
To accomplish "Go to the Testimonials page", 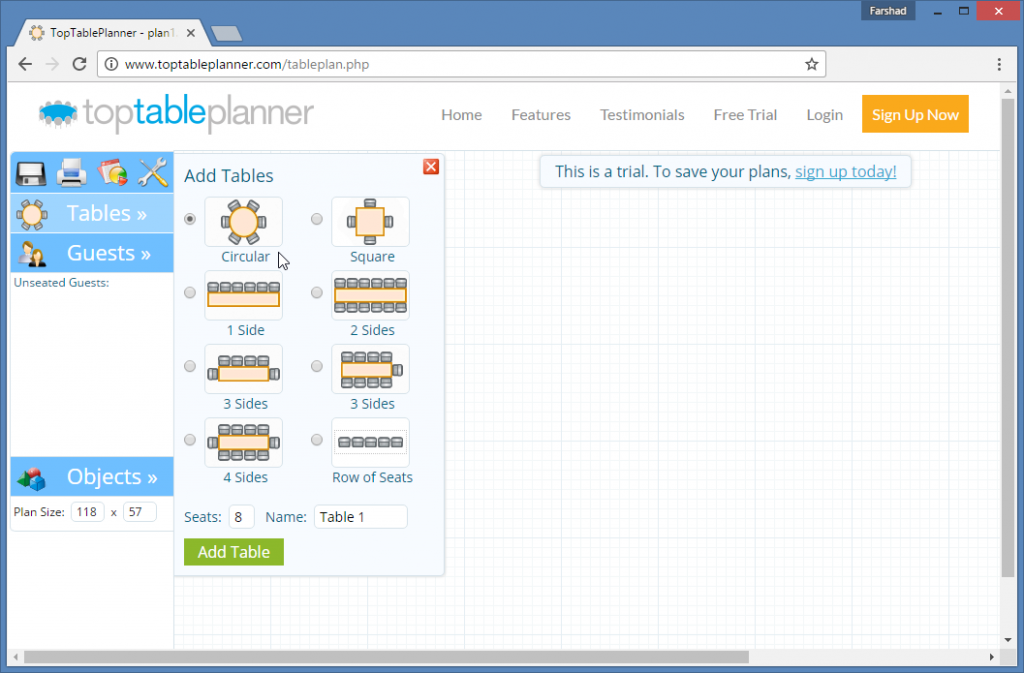I will click(x=642, y=115).
